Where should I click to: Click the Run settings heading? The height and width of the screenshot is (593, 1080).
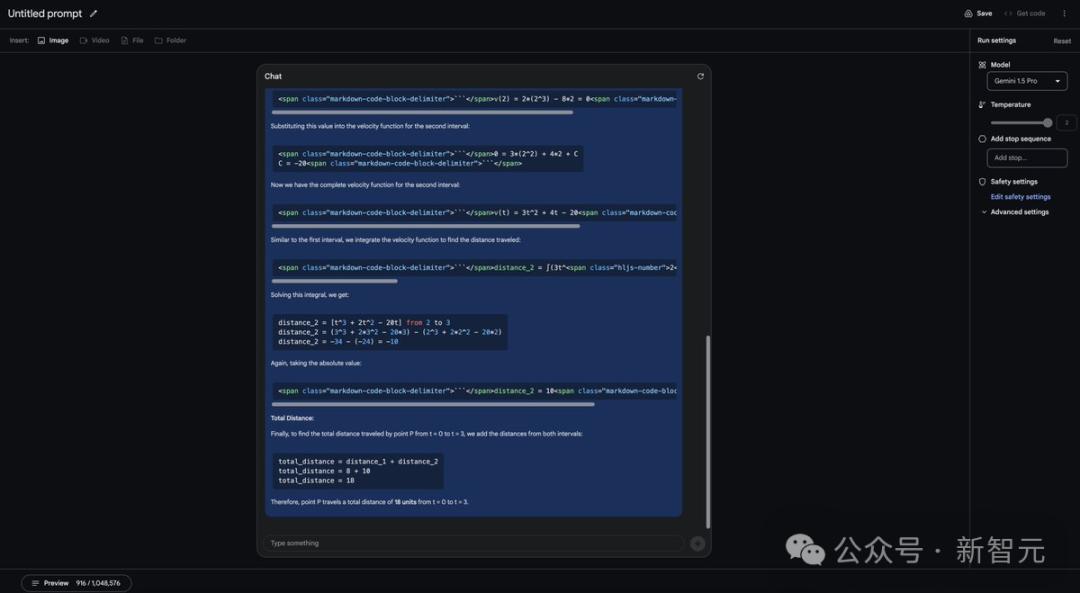(x=996, y=41)
